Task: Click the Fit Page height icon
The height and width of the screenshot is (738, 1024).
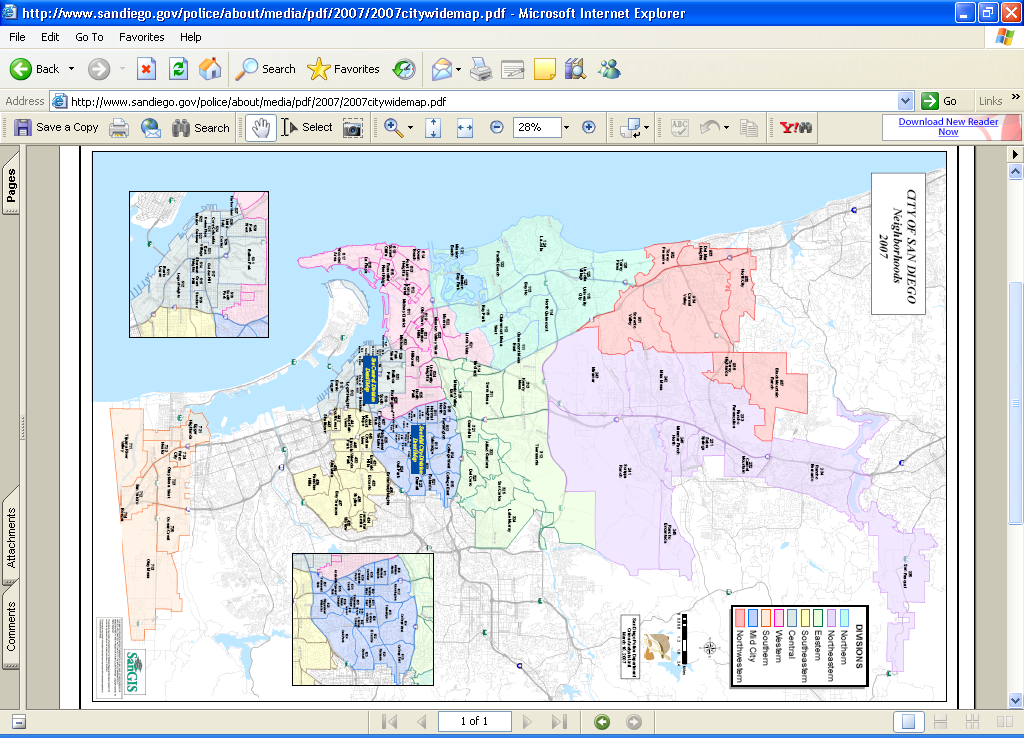Action: [x=433, y=128]
